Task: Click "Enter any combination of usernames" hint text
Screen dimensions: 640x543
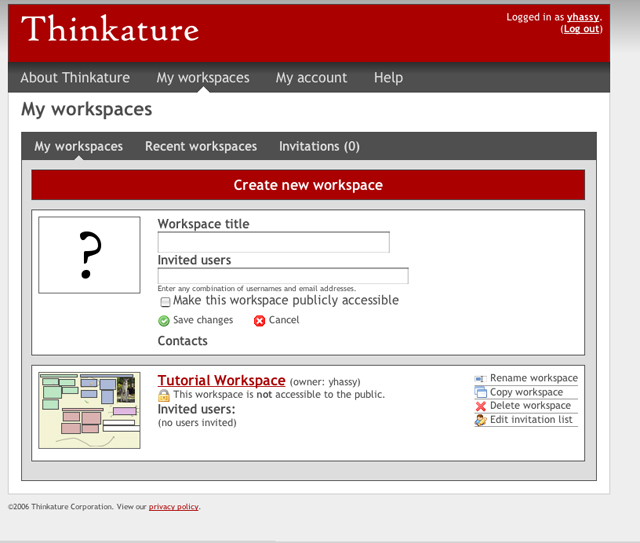Action: pos(257,289)
